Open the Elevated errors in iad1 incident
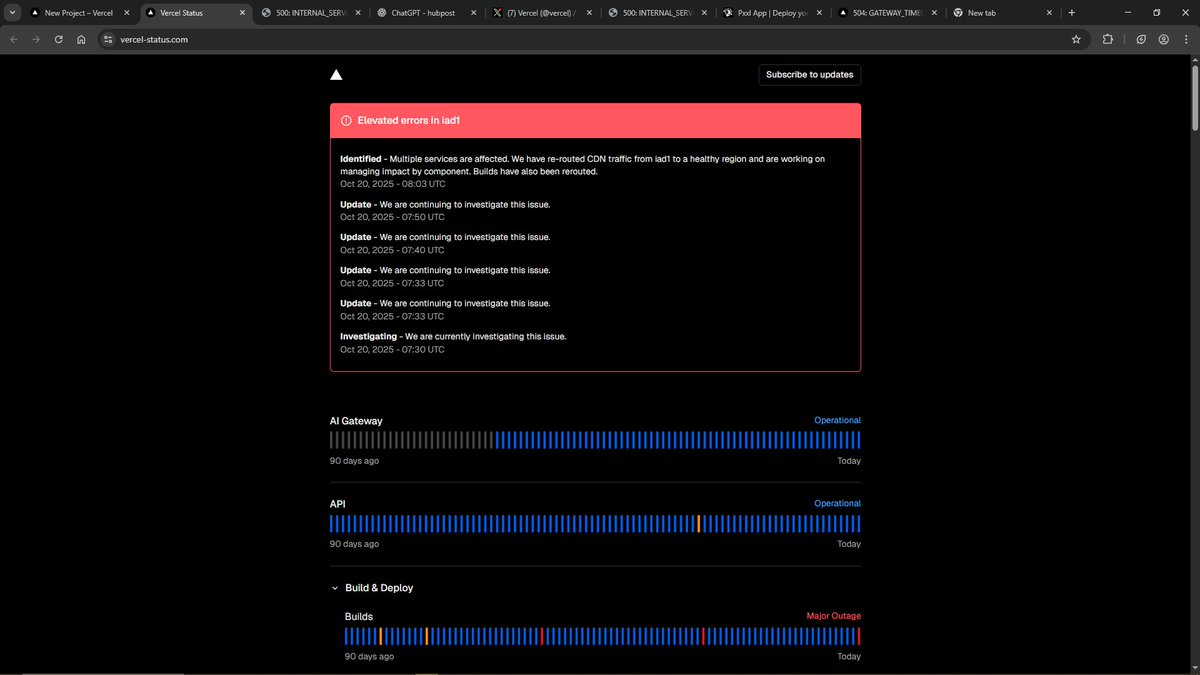Viewport: 1200px width, 675px height. 409,120
